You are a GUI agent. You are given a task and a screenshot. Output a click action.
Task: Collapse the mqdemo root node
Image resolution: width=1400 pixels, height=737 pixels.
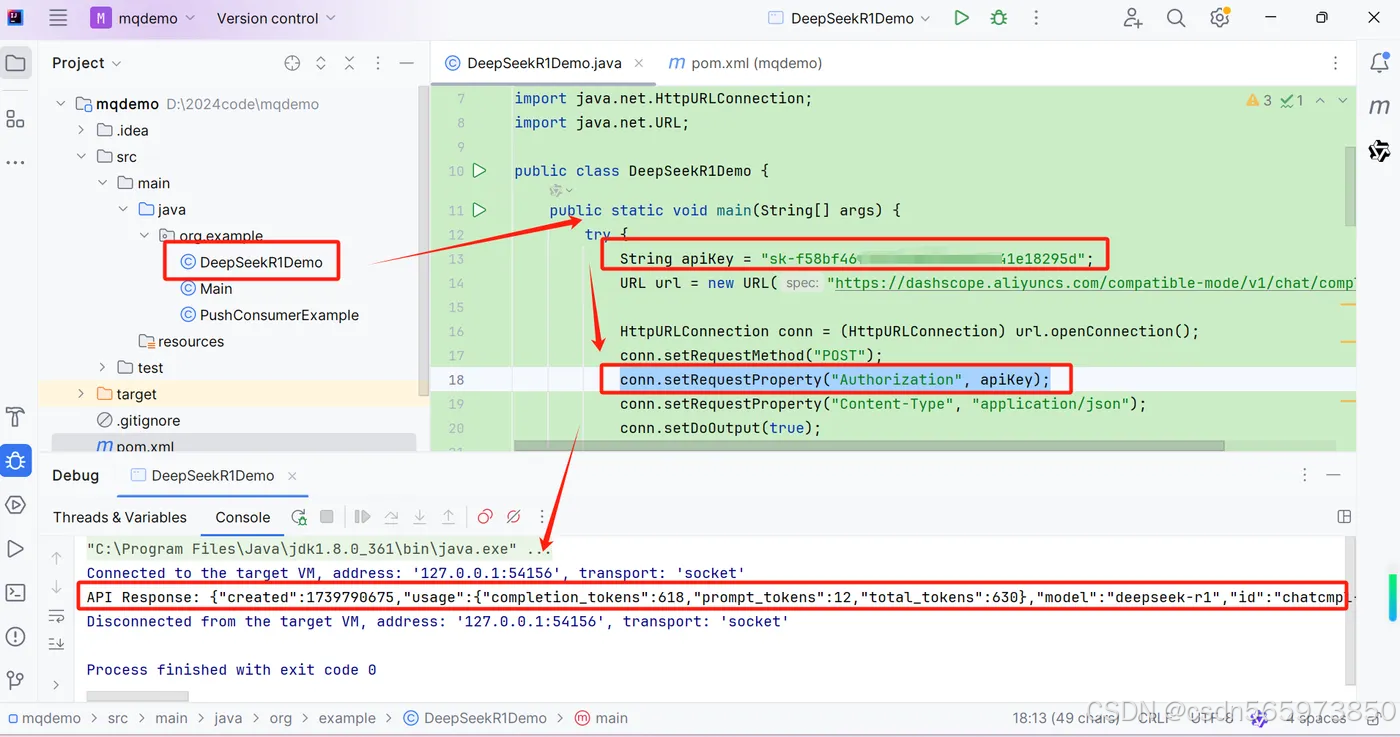coord(61,104)
